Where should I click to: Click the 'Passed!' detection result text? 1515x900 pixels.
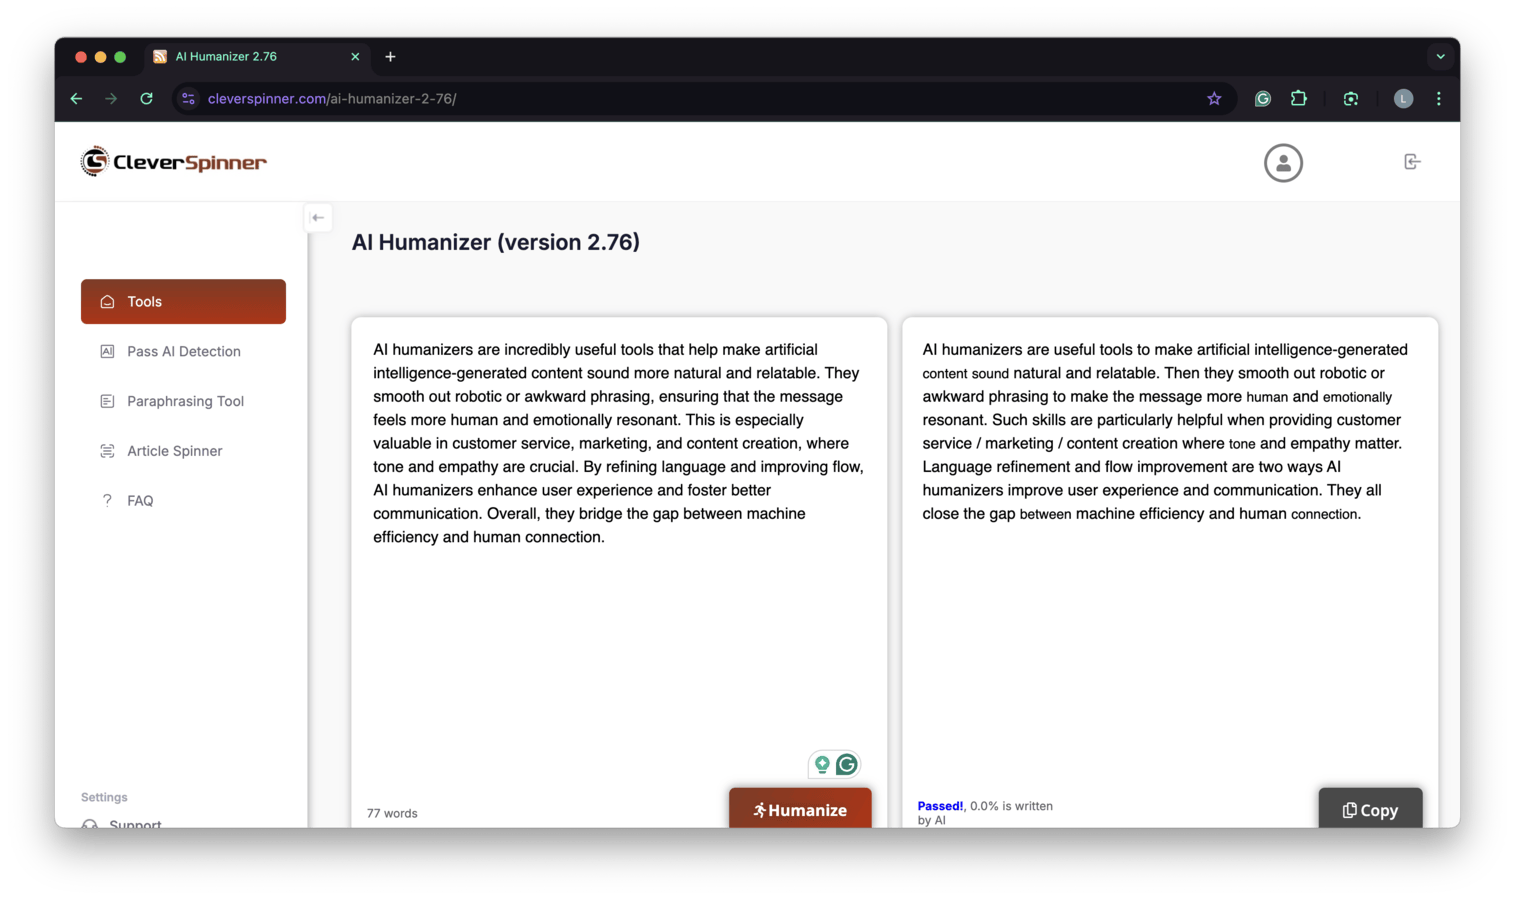[x=940, y=806]
